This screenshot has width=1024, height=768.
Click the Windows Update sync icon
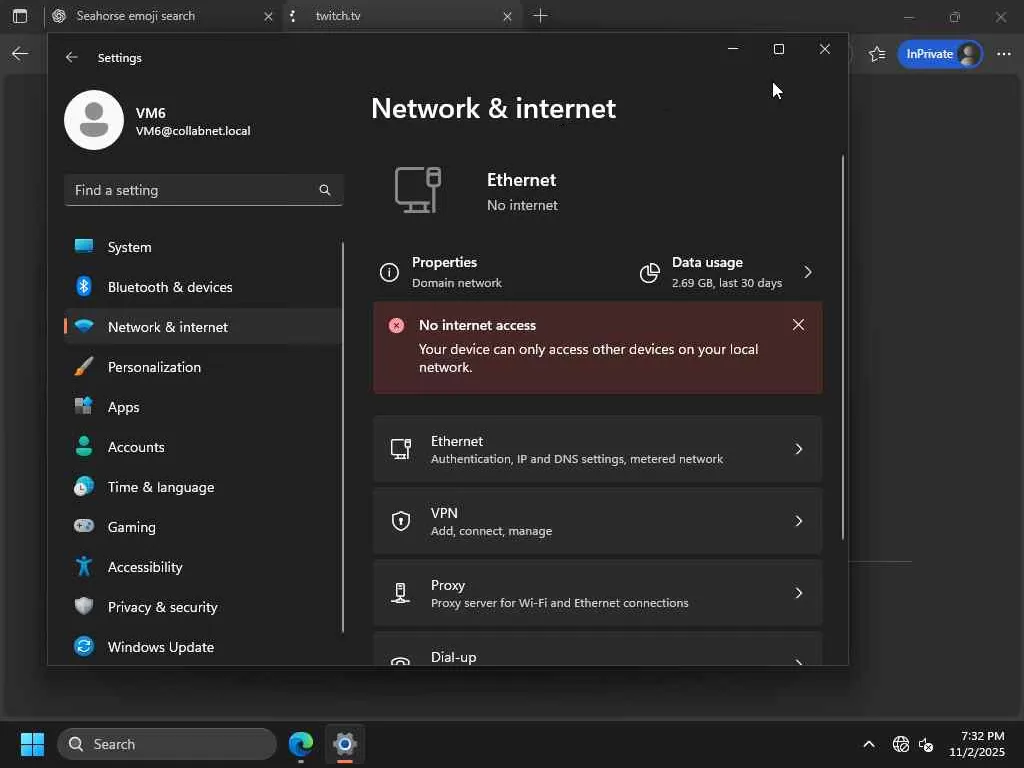84,647
